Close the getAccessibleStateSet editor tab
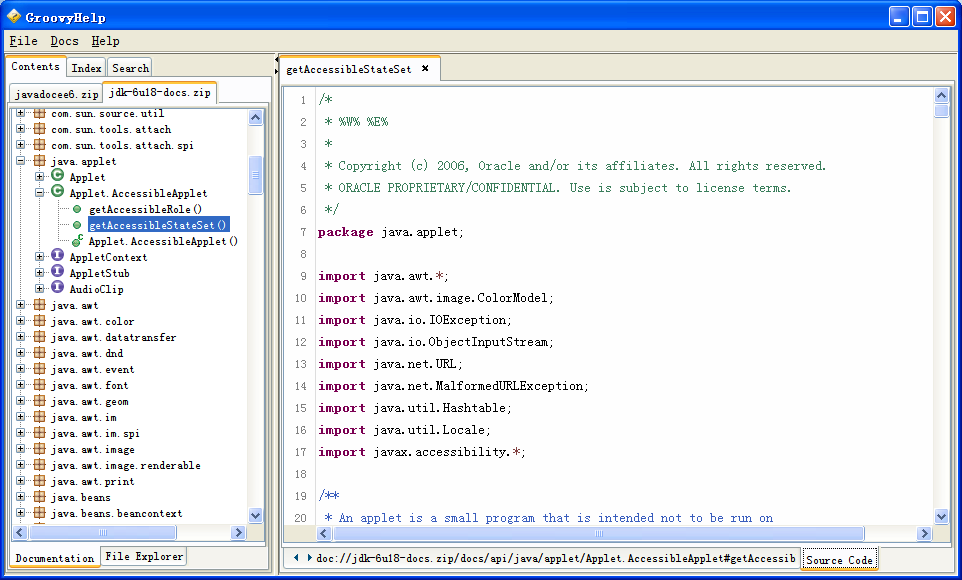962x580 pixels. (425, 69)
